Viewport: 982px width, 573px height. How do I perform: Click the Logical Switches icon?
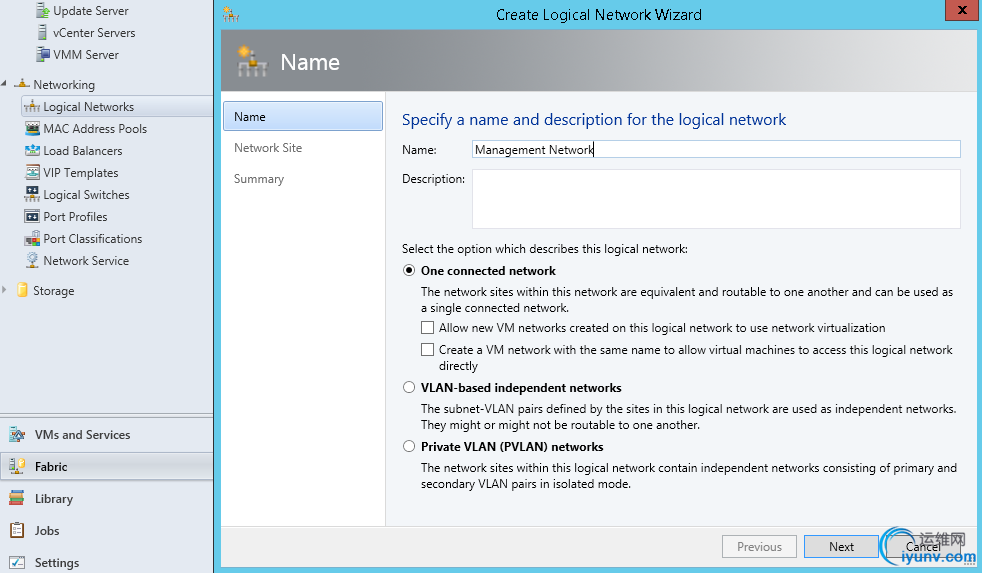pyautogui.click(x=32, y=194)
